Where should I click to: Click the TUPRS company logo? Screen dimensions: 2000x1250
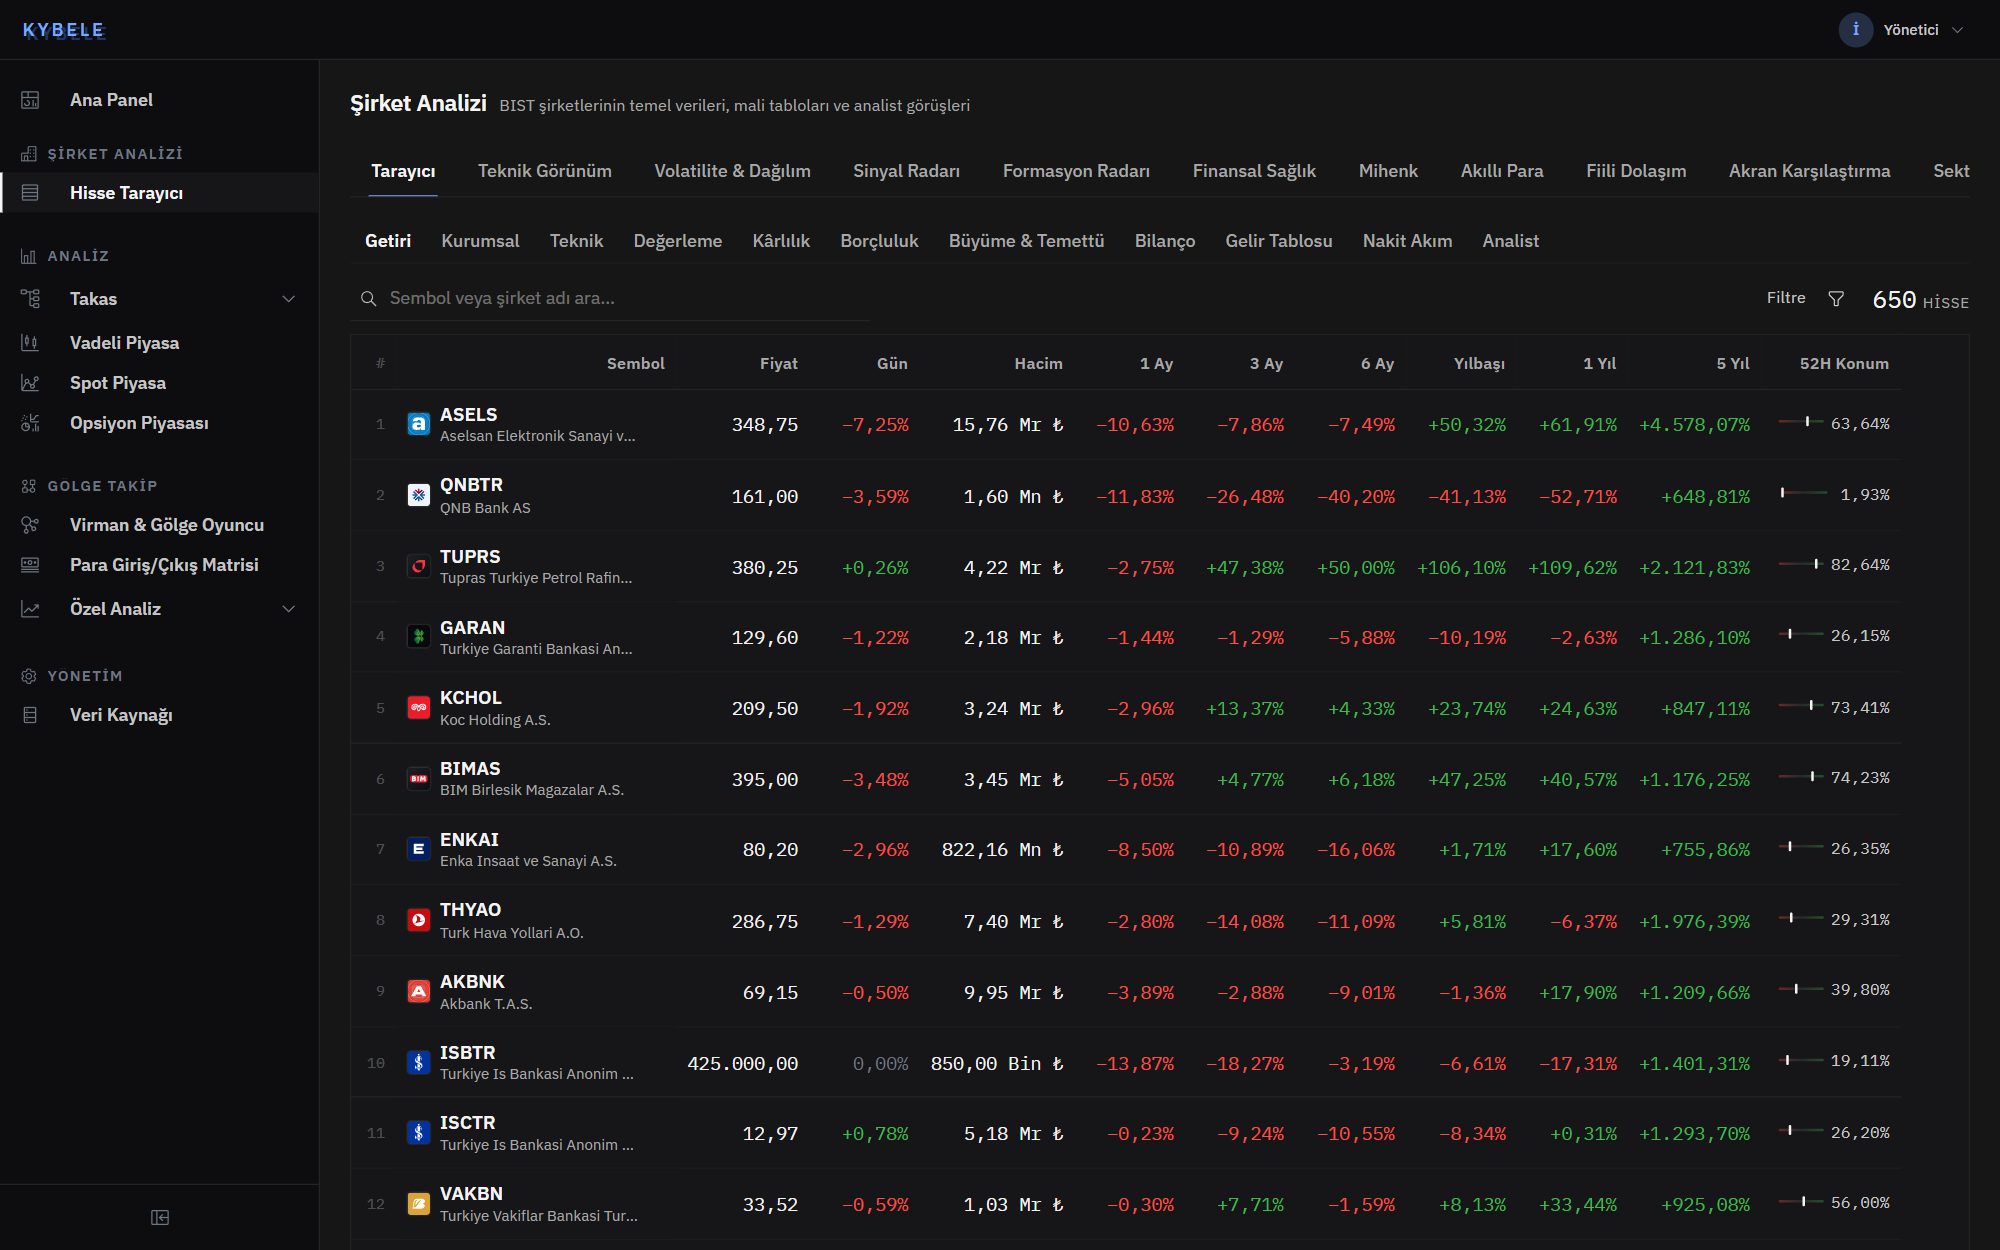(x=419, y=566)
